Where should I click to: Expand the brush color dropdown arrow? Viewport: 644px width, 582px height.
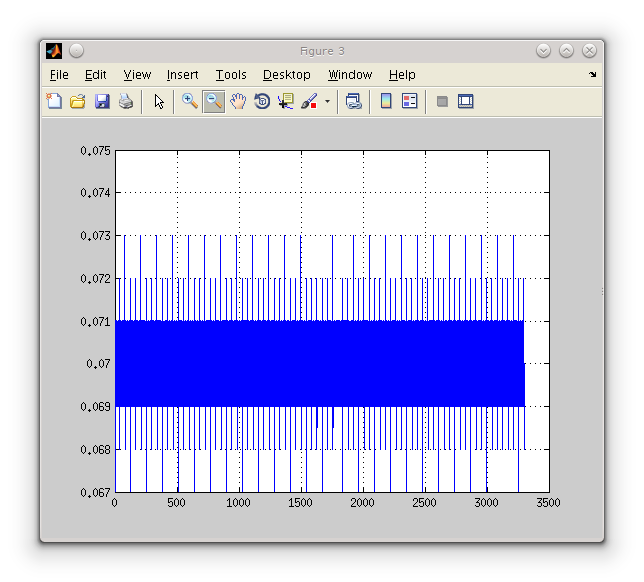[x=327, y=102]
